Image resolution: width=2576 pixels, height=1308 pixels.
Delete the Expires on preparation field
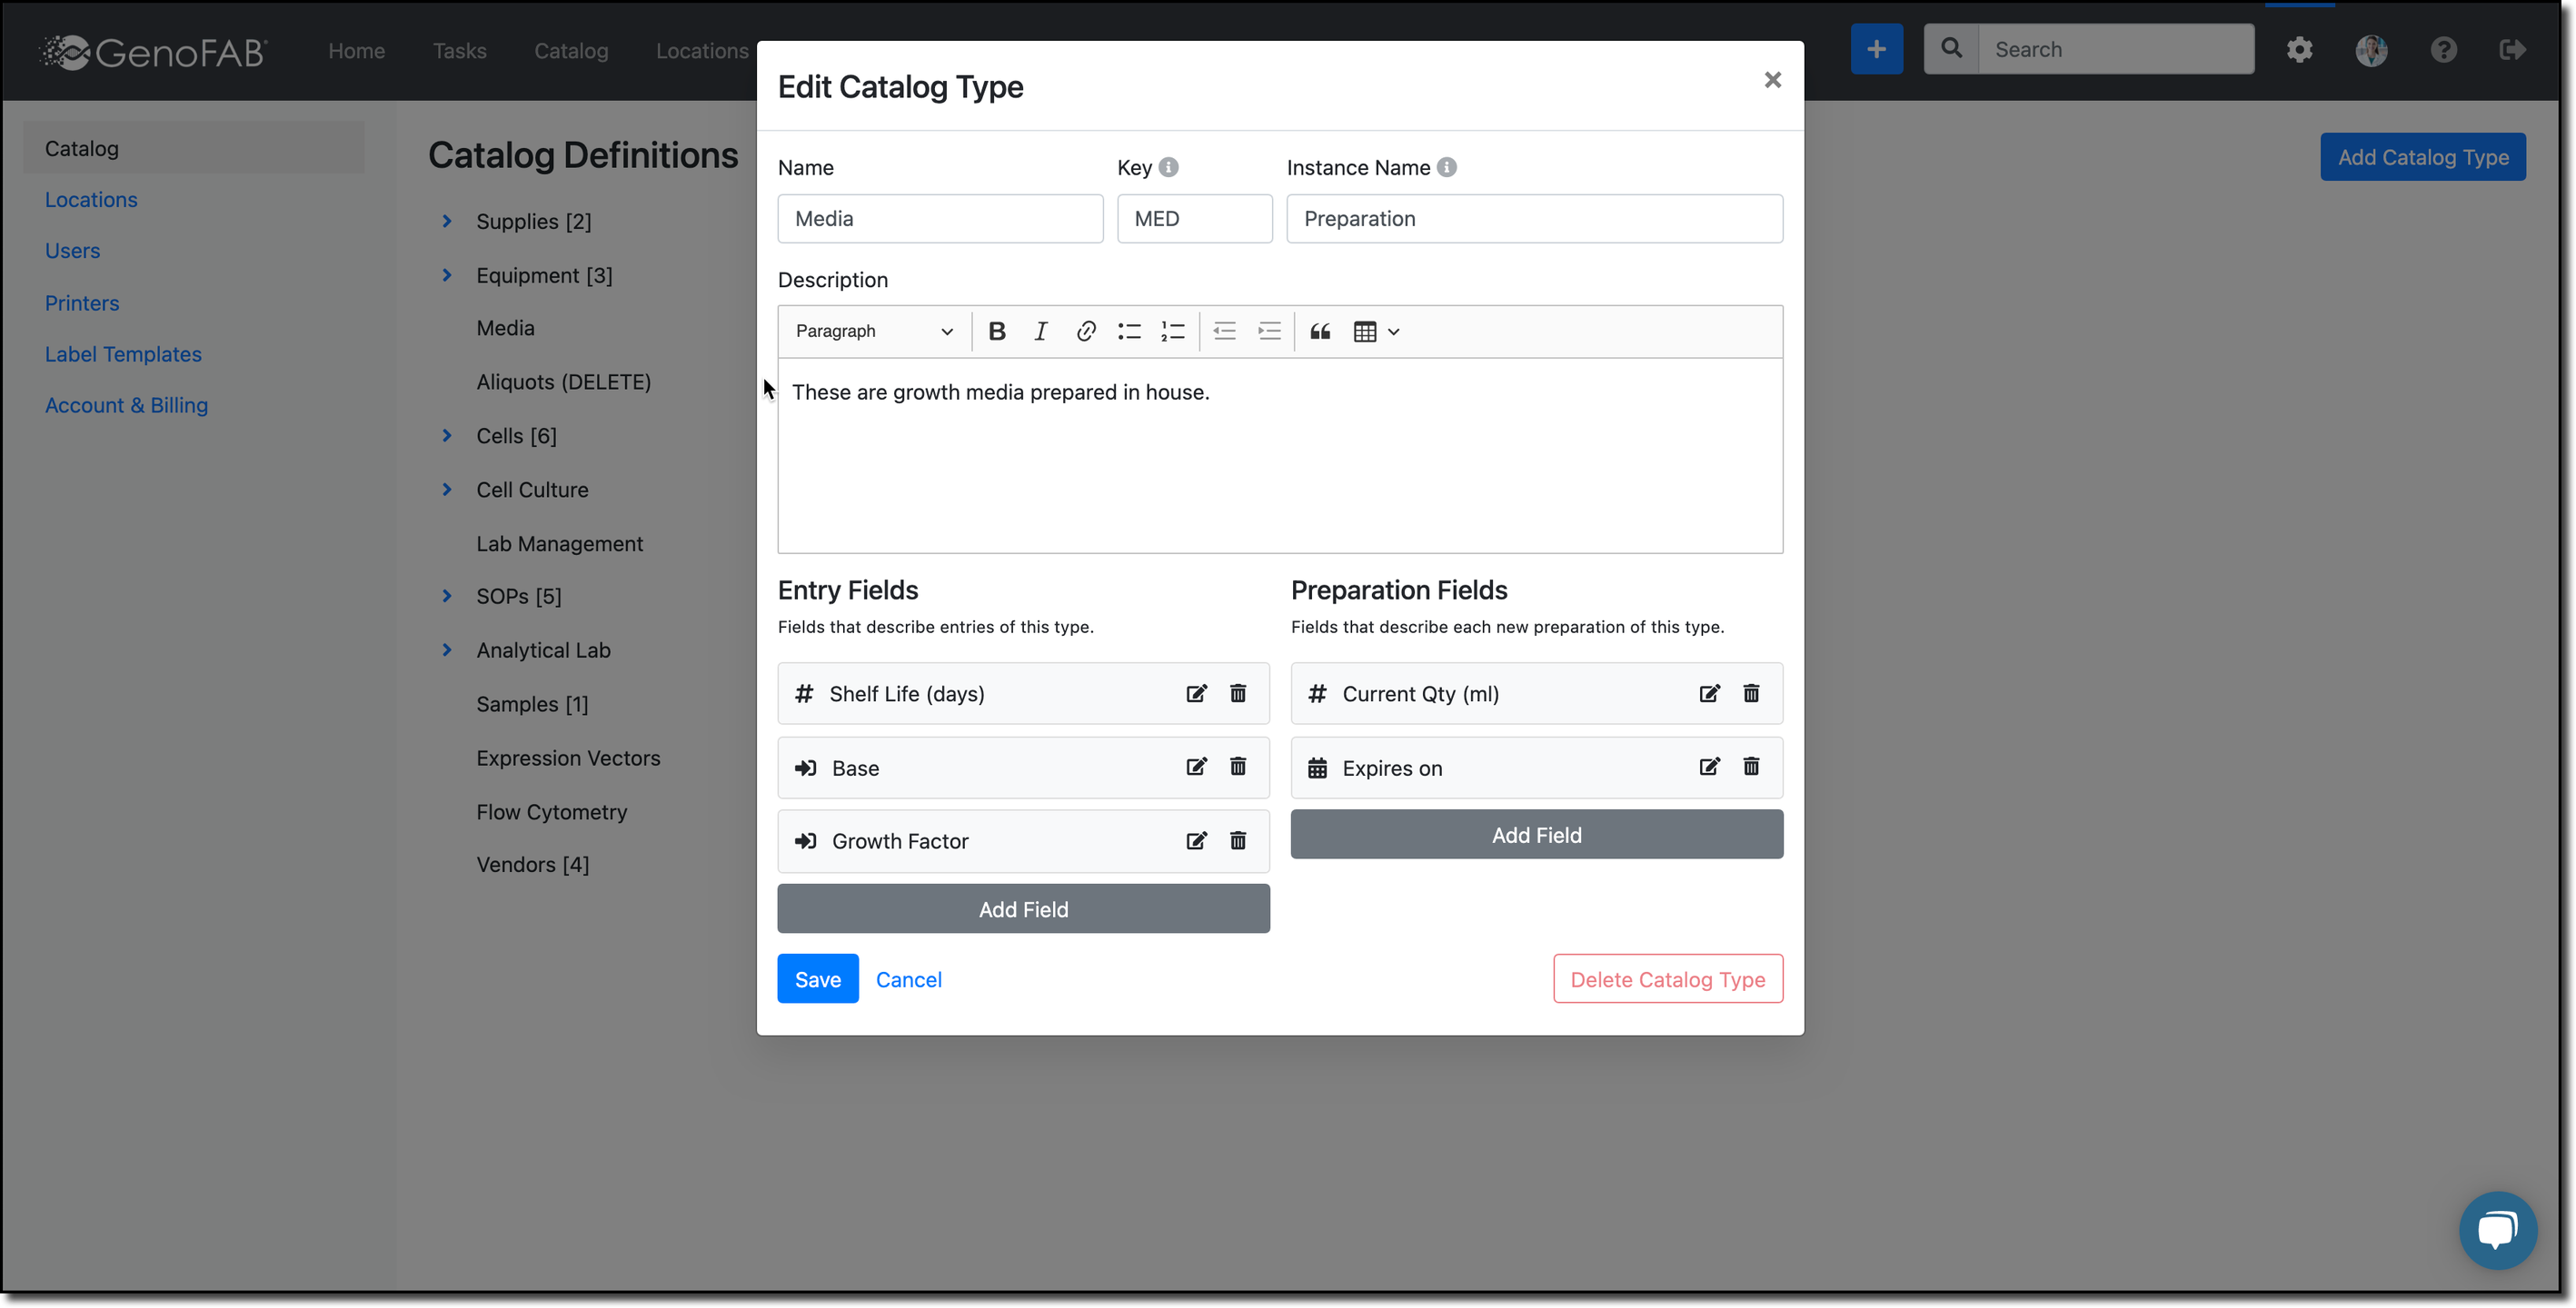[x=1750, y=767]
